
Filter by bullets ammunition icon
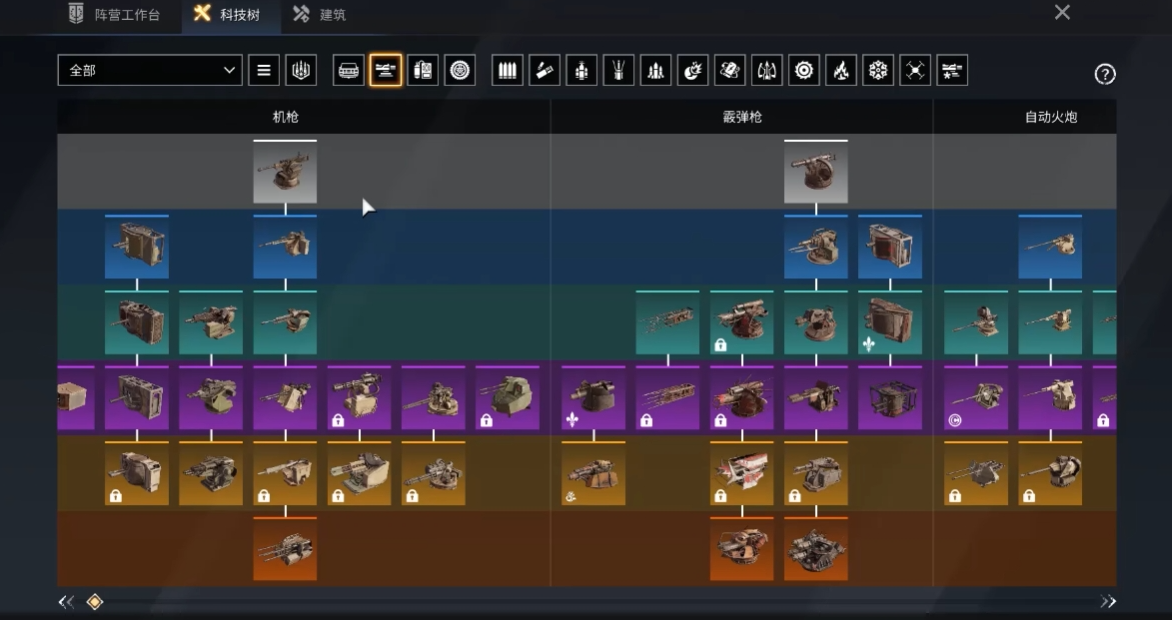[x=508, y=70]
